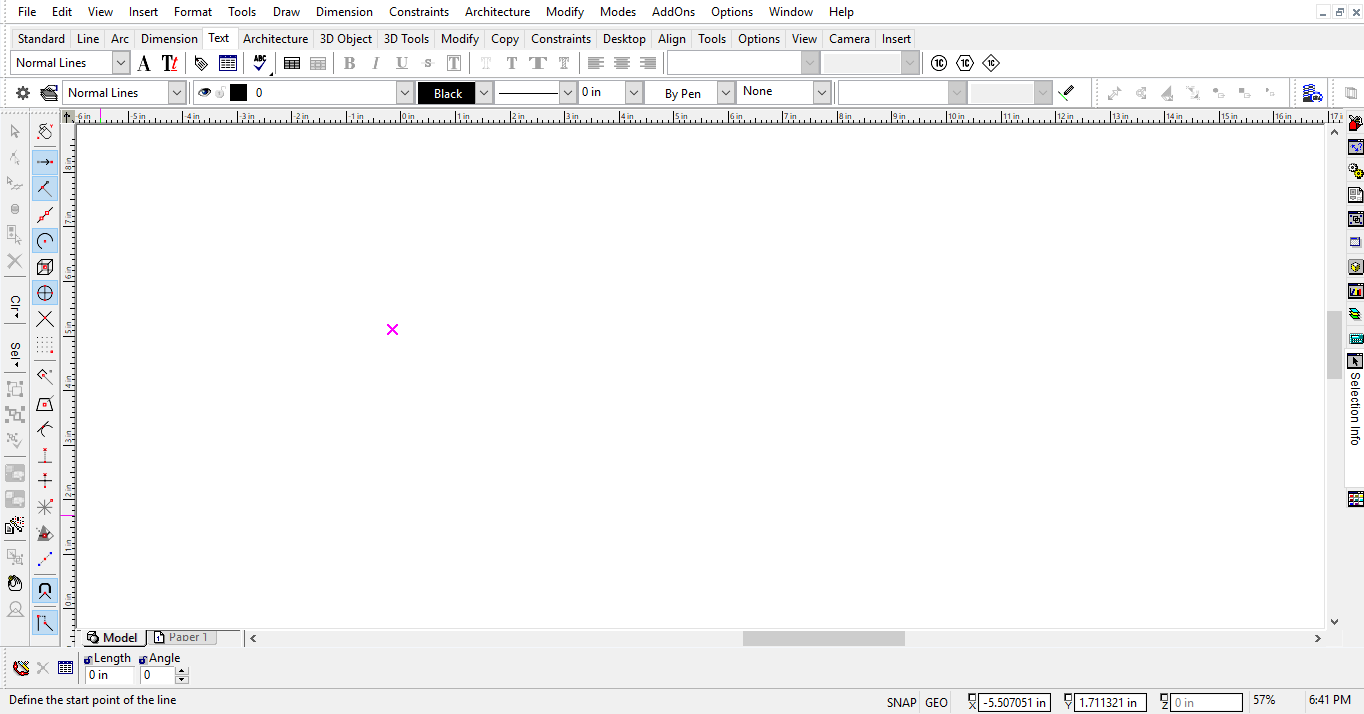Toggle quadrant point snap with crosshair circle

pos(45,293)
